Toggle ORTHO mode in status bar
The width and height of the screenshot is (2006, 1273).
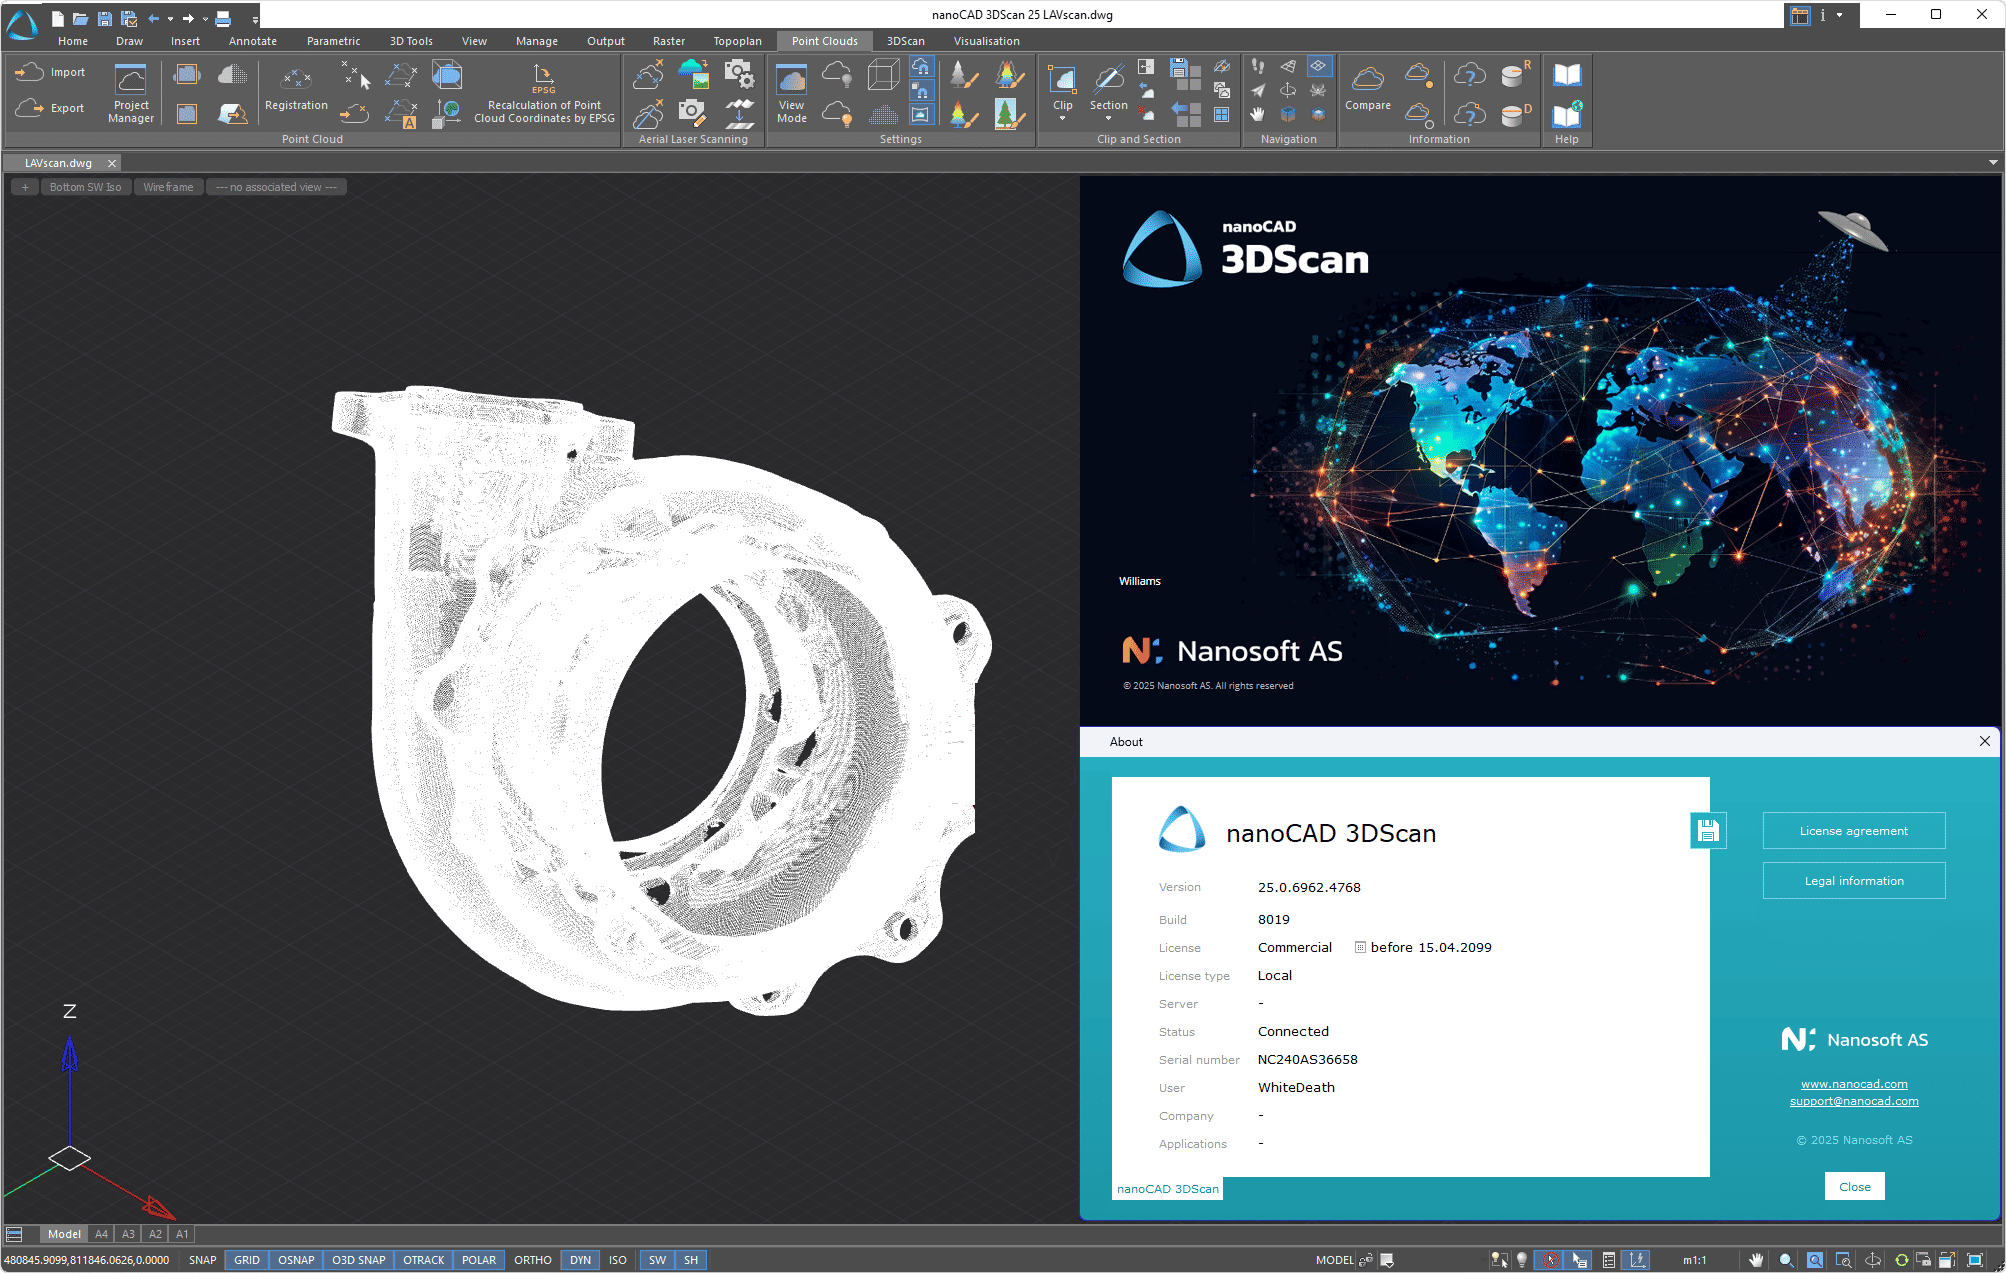pyautogui.click(x=532, y=1260)
